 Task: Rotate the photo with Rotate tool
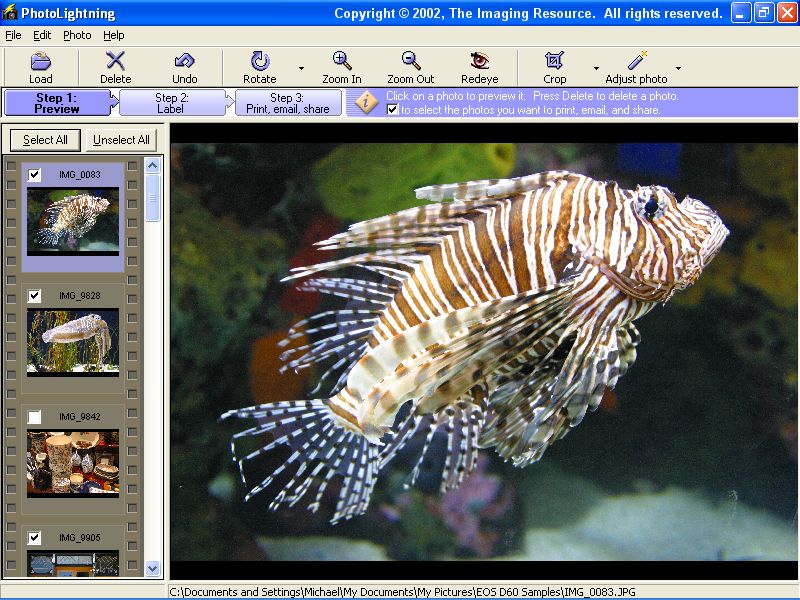coord(260,62)
